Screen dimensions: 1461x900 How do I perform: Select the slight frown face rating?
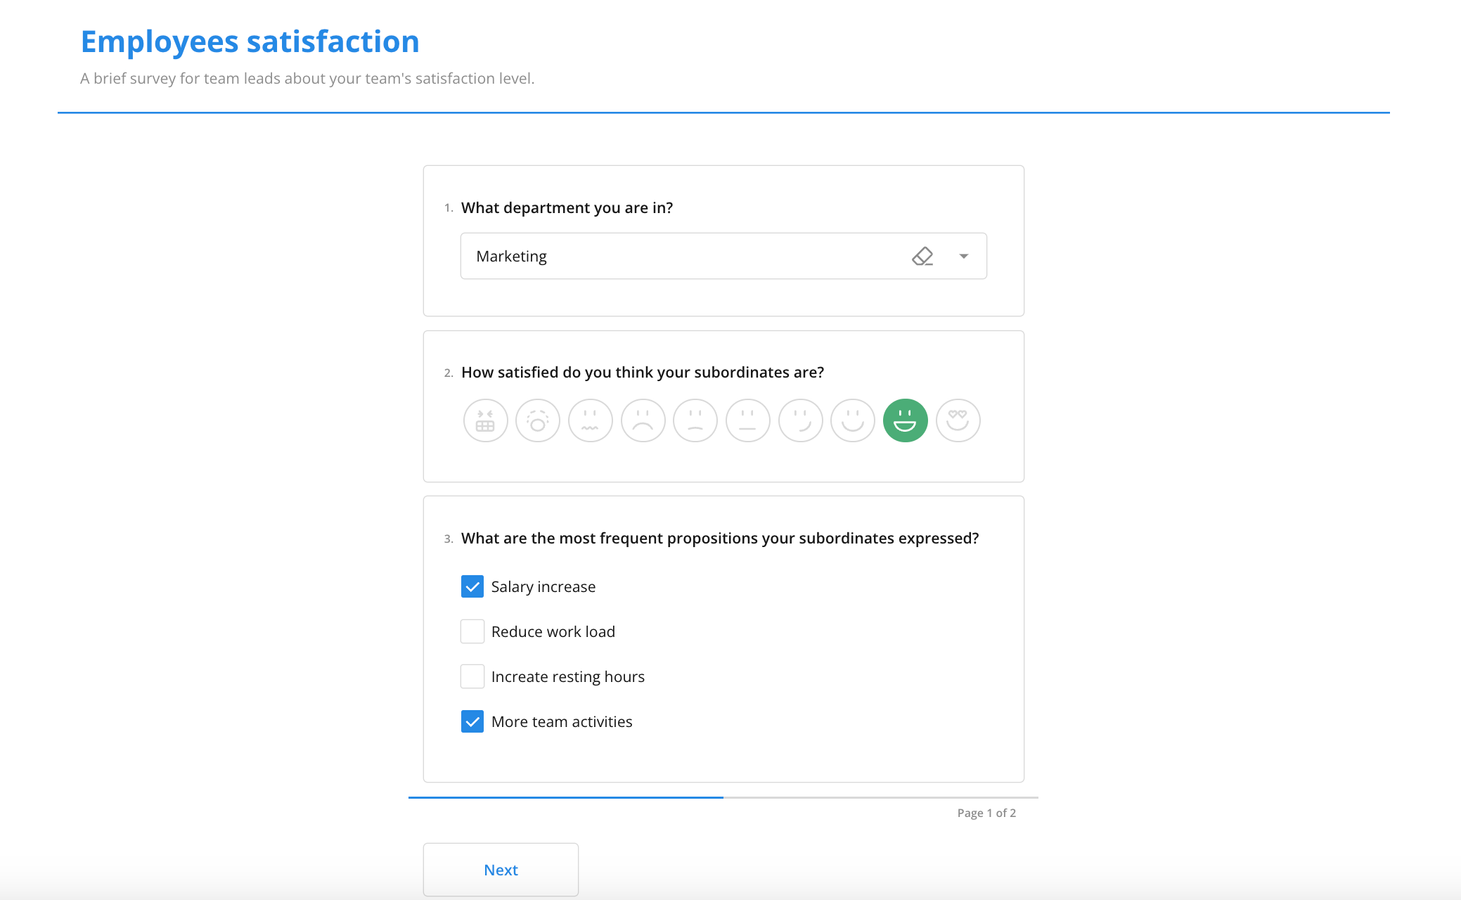695,420
